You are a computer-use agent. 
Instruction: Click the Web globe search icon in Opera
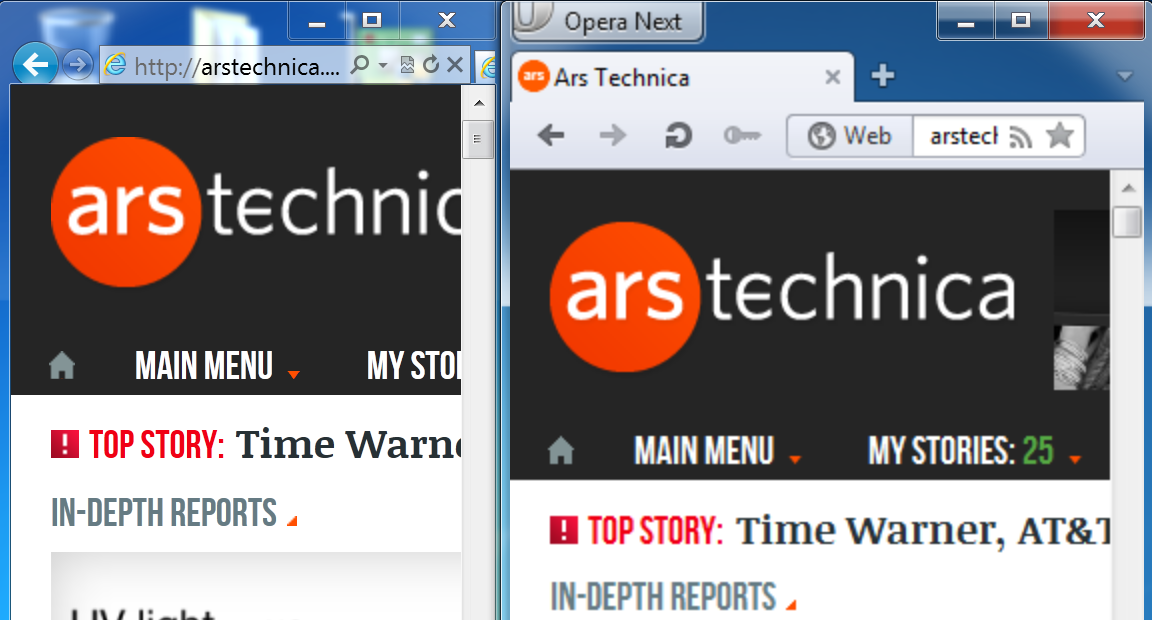point(848,135)
